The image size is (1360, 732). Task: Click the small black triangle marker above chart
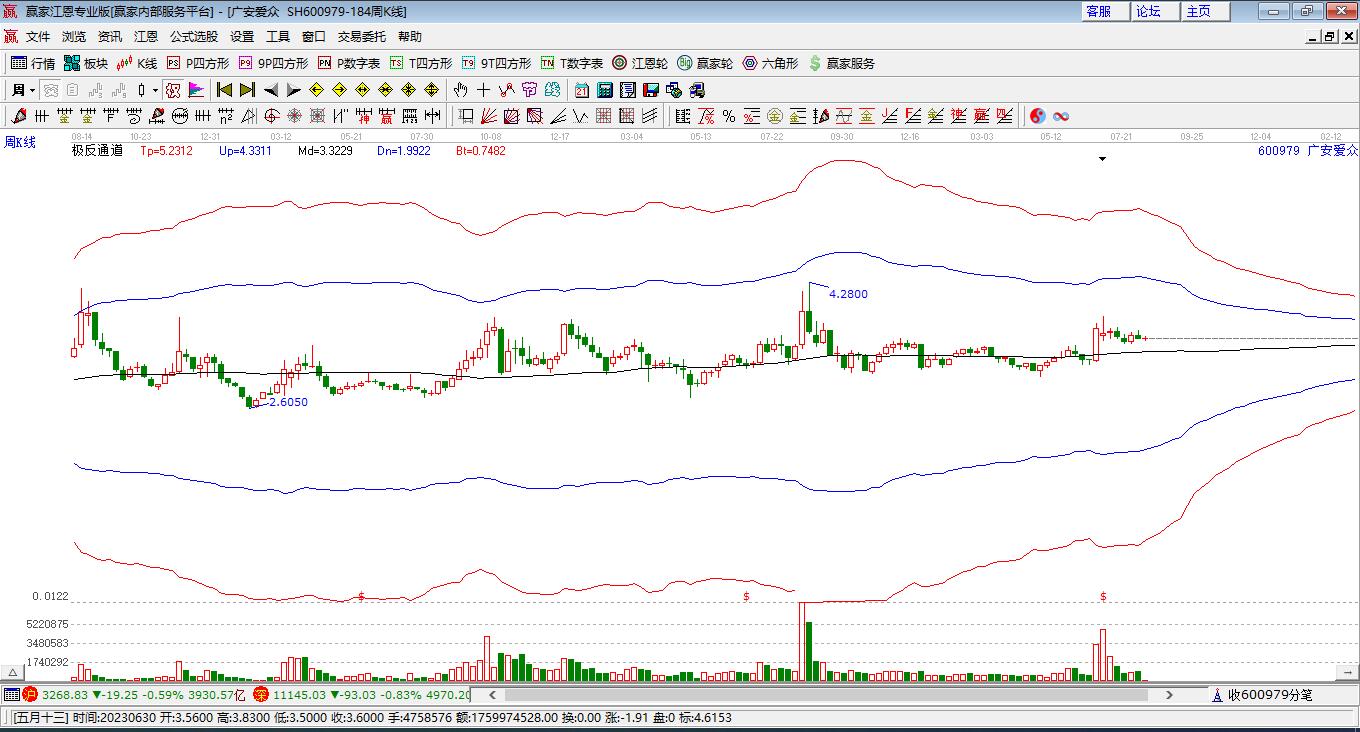coord(1102,158)
